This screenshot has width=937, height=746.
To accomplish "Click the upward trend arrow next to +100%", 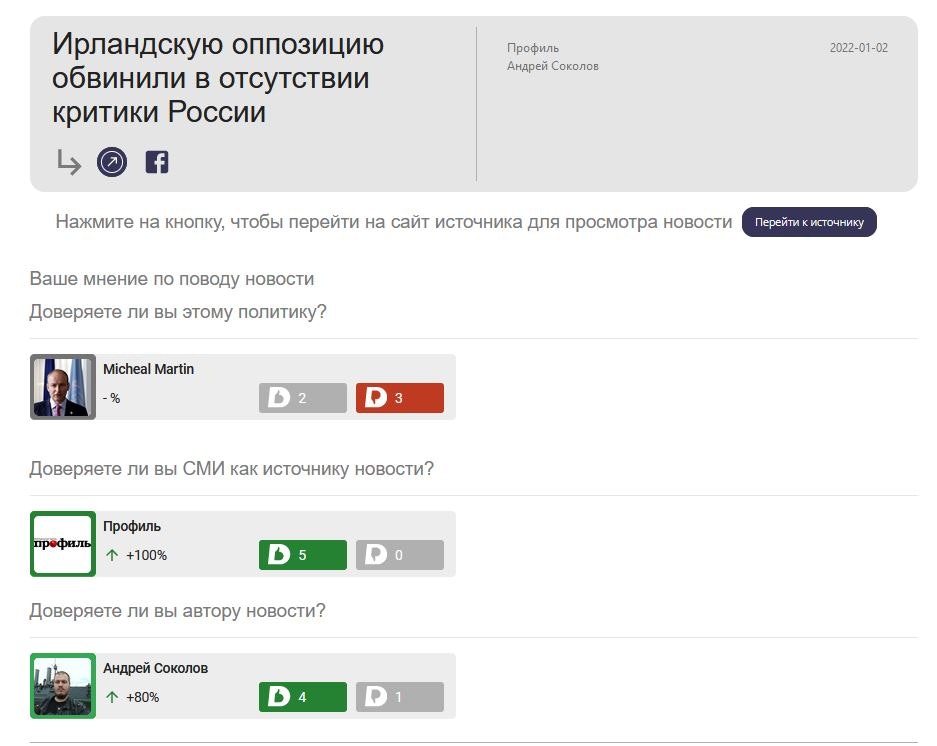I will [x=111, y=554].
